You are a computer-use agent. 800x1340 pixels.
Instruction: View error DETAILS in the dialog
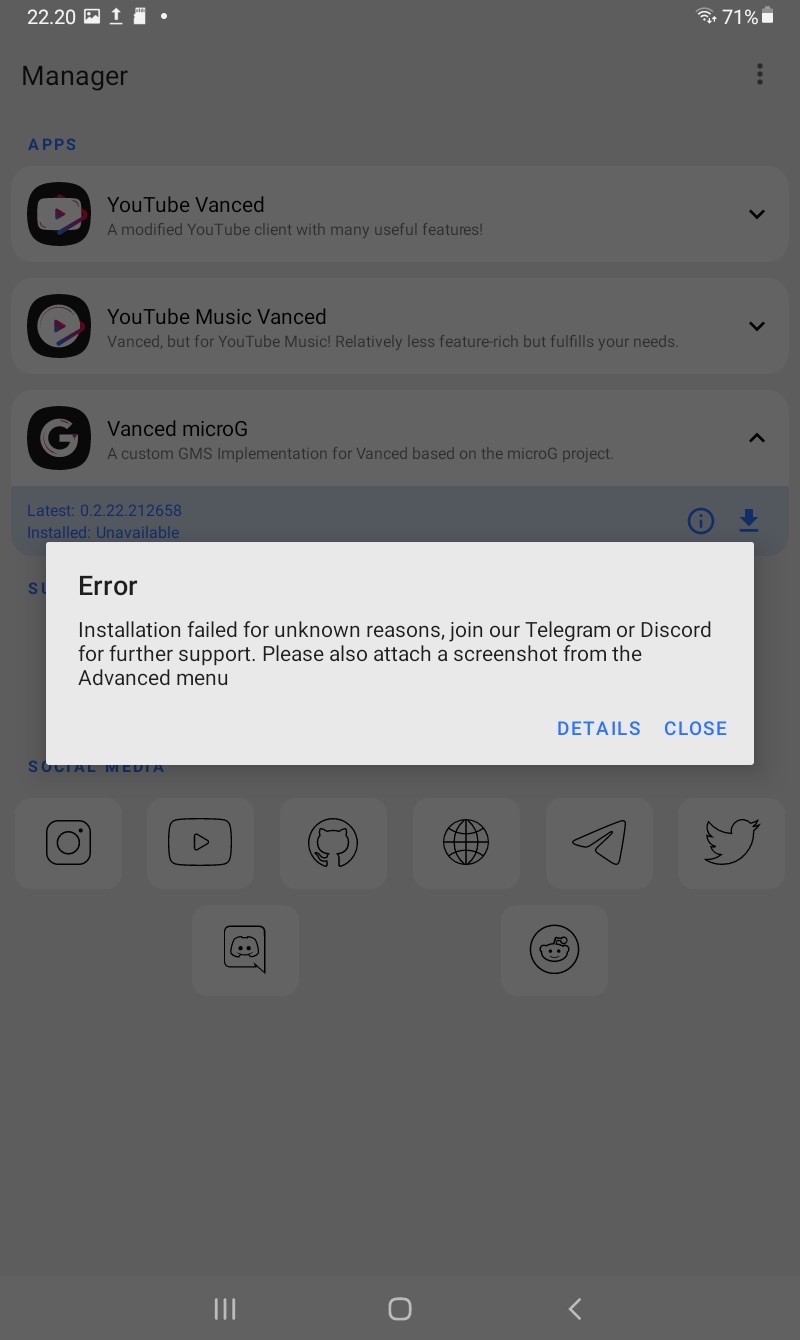[x=599, y=728]
